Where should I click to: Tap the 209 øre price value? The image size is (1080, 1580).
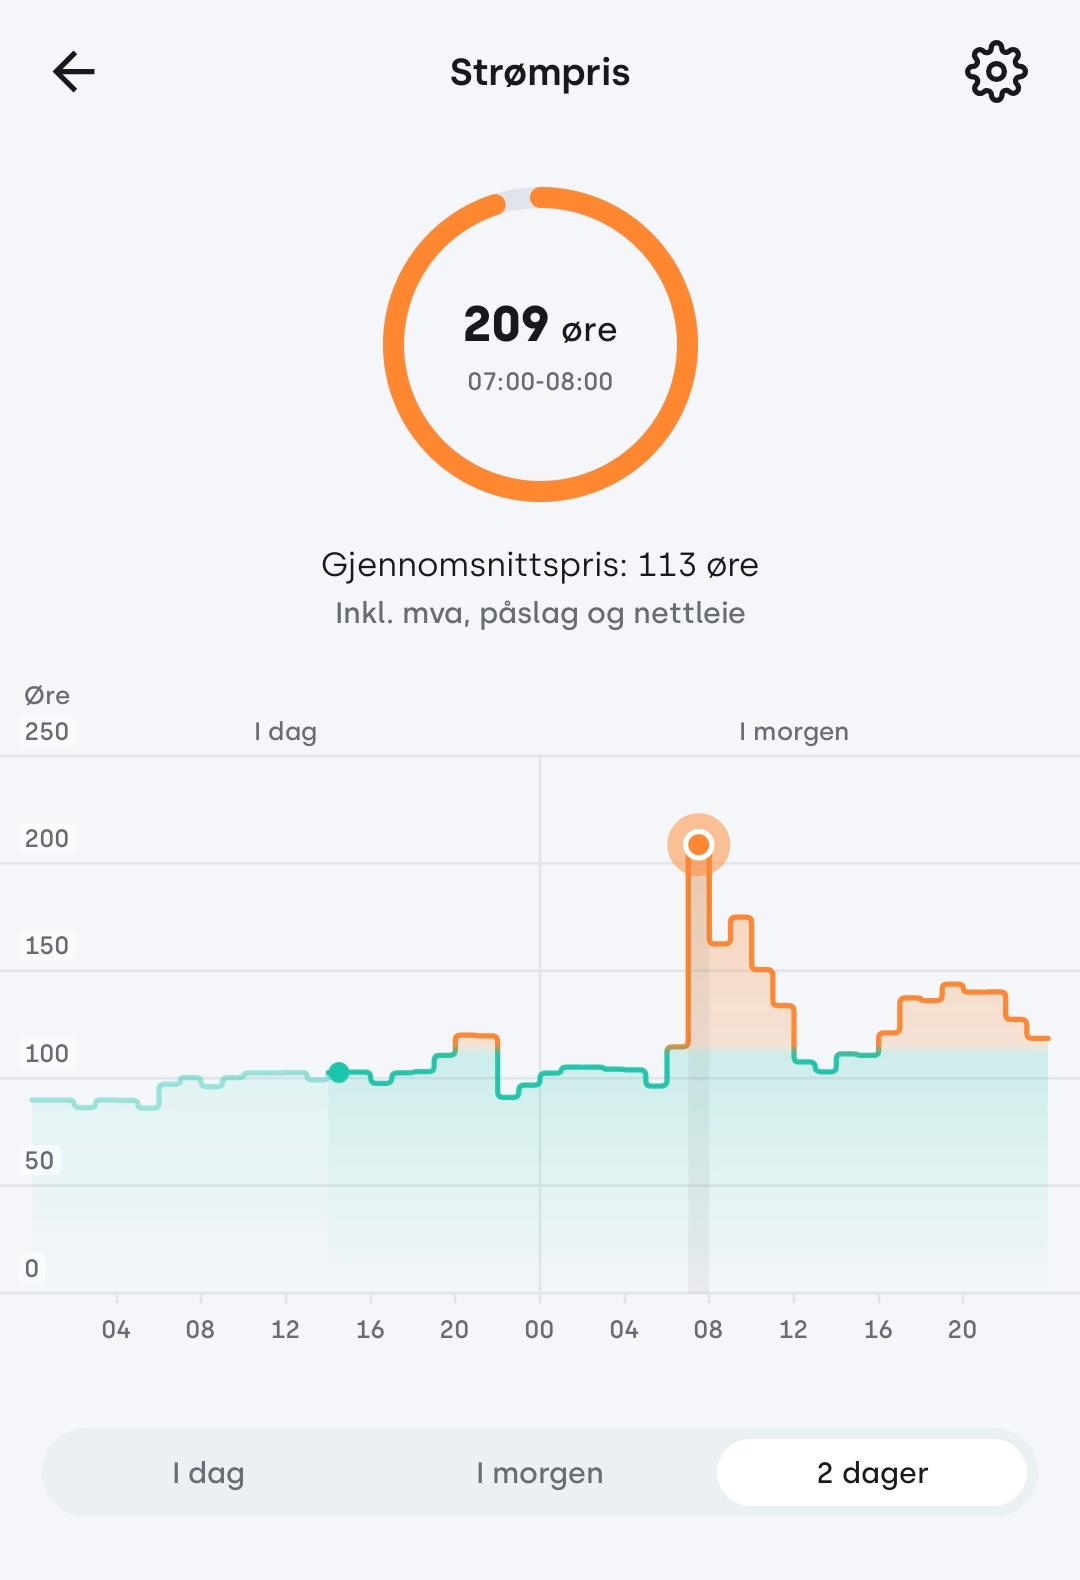pos(540,325)
